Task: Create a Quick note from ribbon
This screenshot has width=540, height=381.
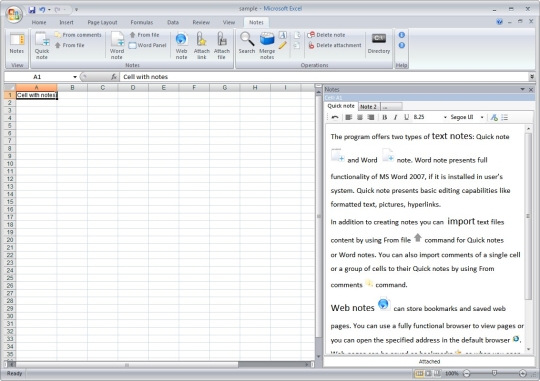Action: pyautogui.click(x=42, y=45)
